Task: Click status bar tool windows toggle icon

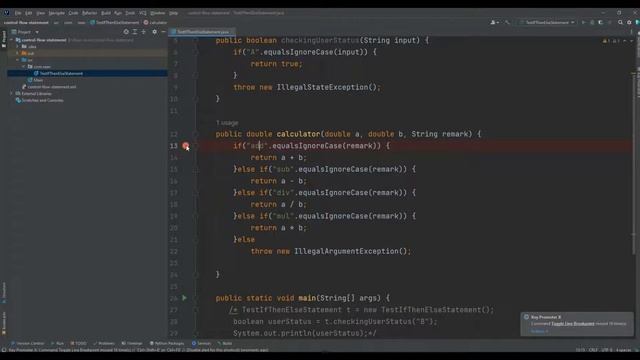Action: 4,350
